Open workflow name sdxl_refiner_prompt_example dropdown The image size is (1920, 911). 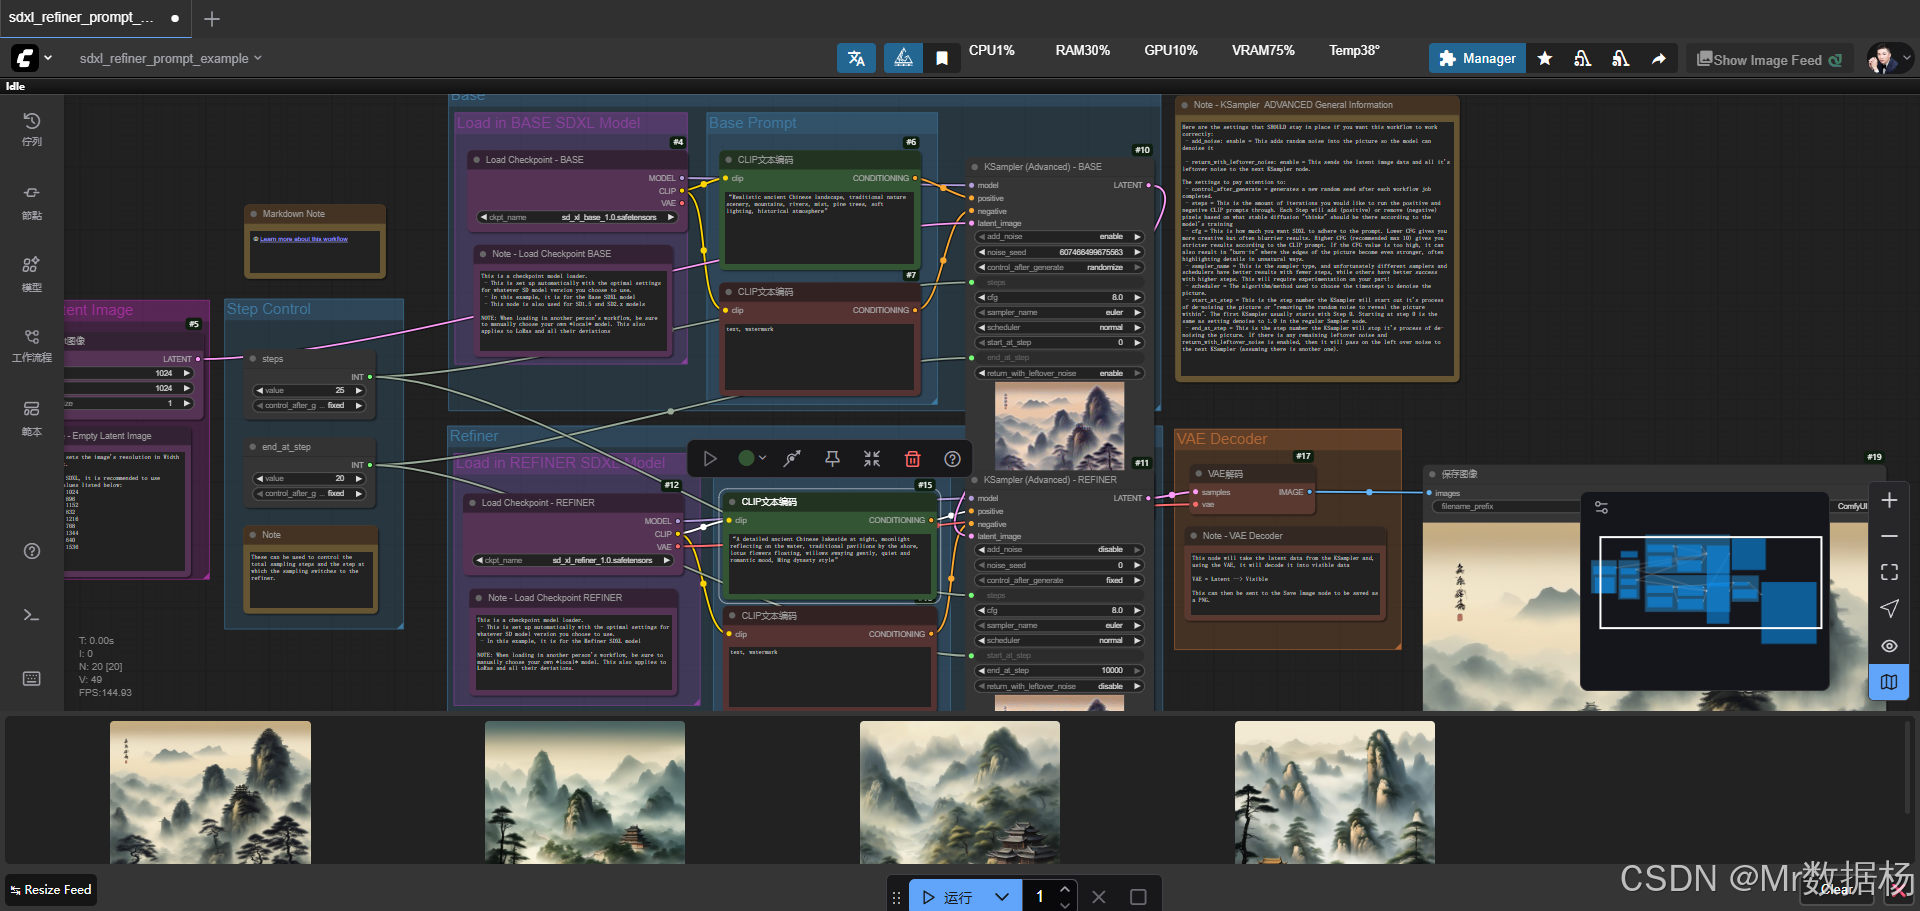click(170, 58)
